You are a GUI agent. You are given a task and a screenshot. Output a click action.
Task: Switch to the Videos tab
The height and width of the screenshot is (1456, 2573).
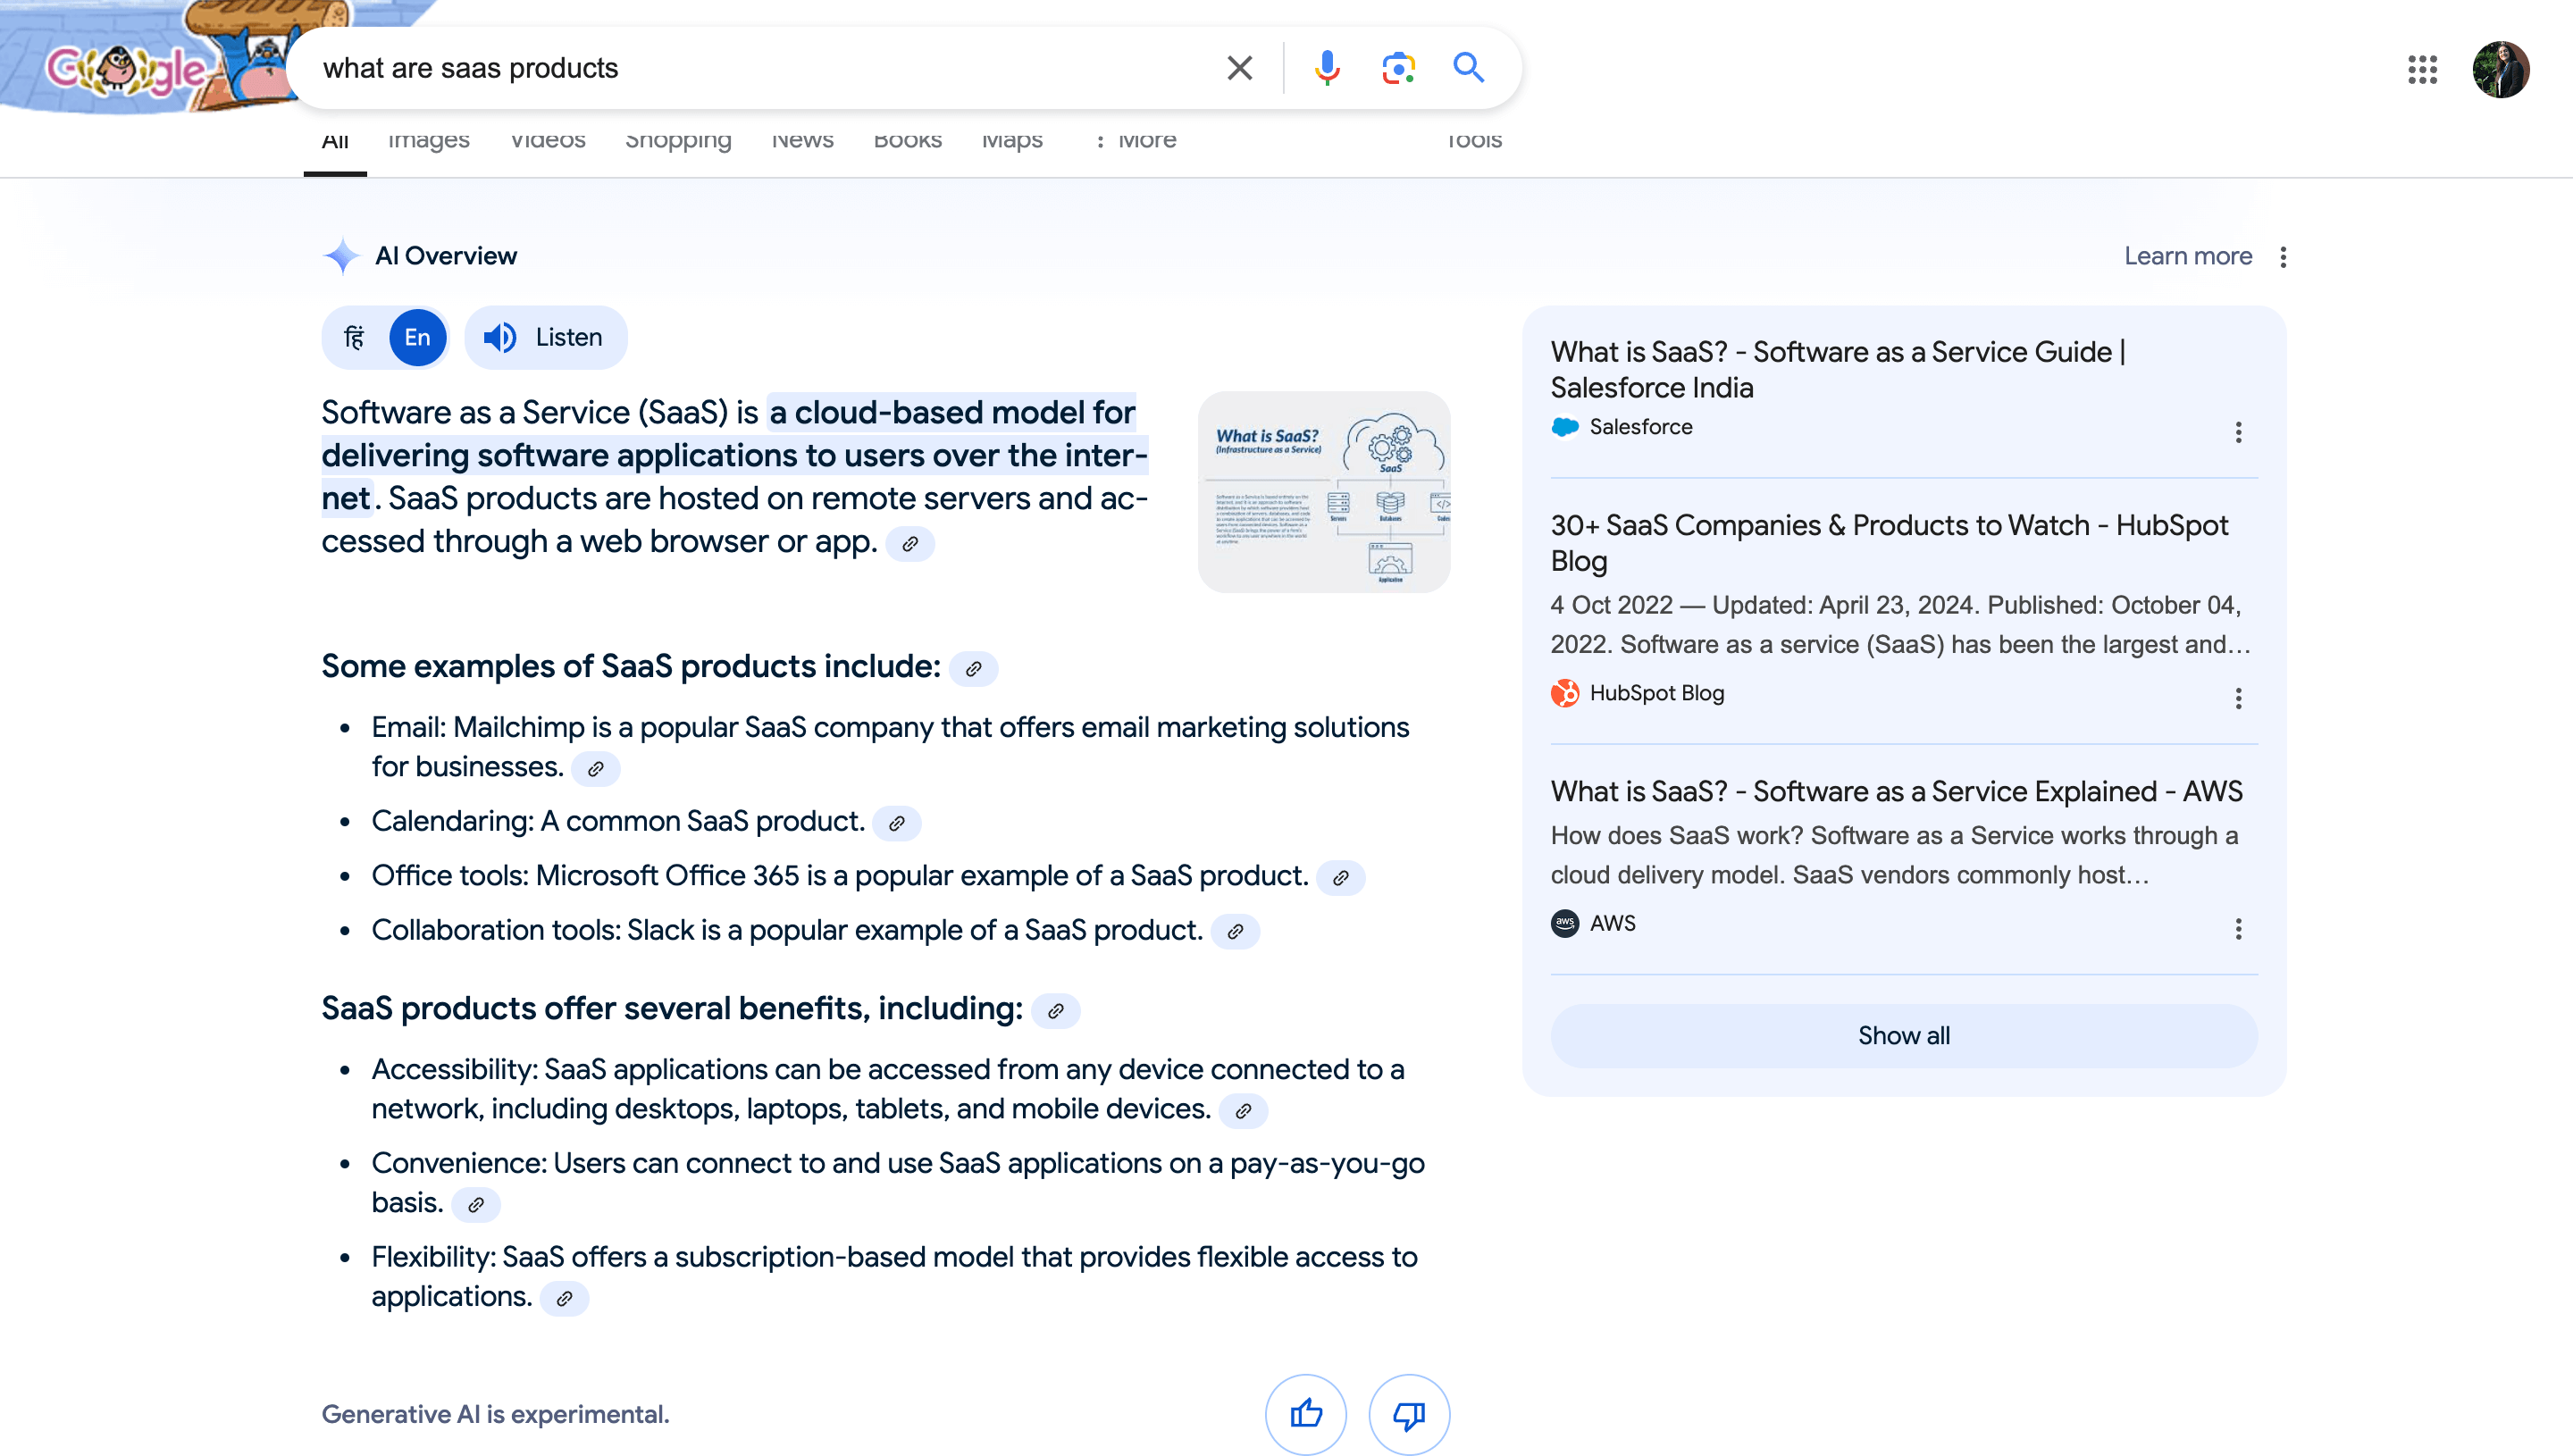[548, 141]
